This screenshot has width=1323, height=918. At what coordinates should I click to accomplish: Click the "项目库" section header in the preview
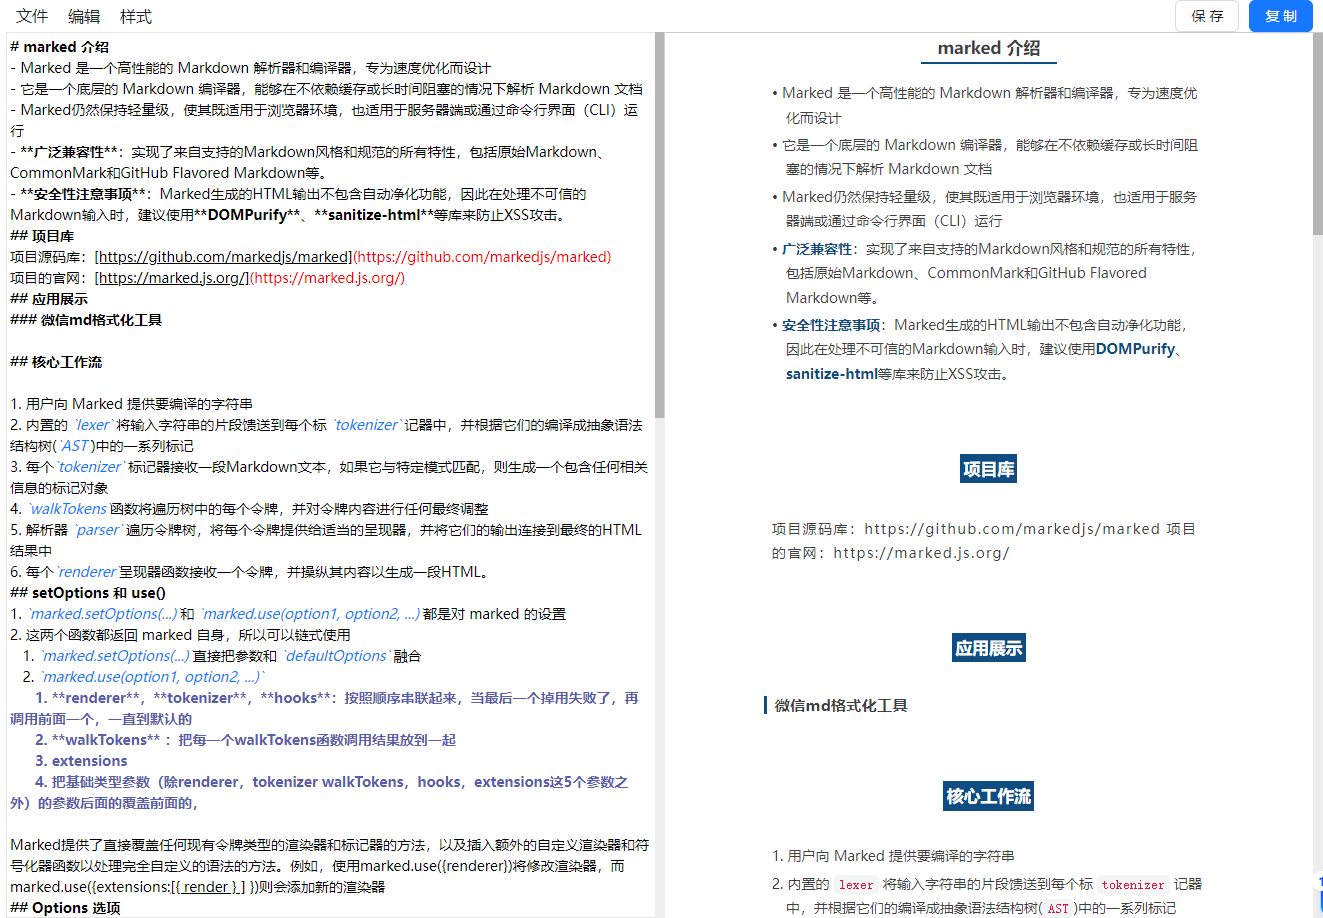(988, 468)
